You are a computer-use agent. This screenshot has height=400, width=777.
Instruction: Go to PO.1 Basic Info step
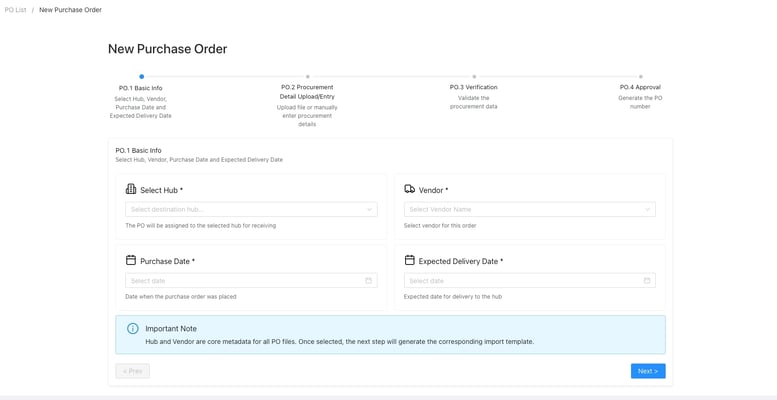coord(141,87)
